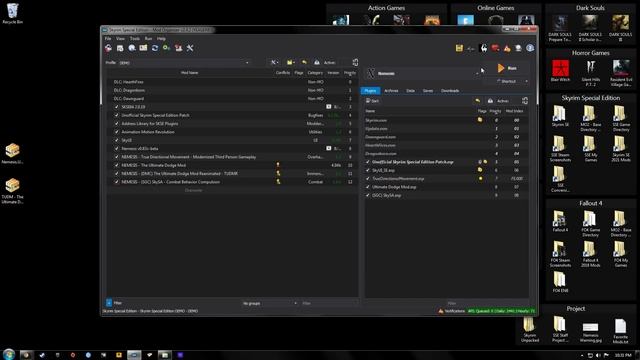Click Install Mod from archive toolbar icon
640x360 pixels.
point(120,48)
